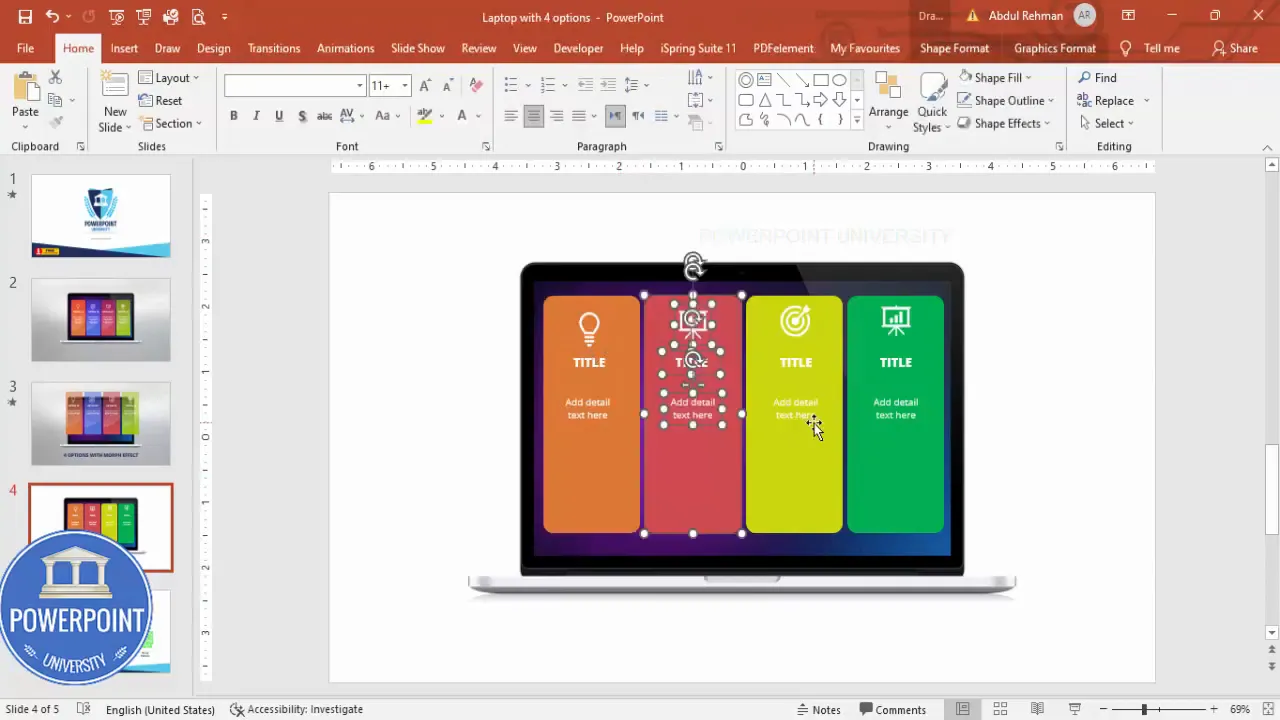Viewport: 1280px width, 720px height.
Task: Click the Reset slide button
Action: pyautogui.click(x=161, y=100)
